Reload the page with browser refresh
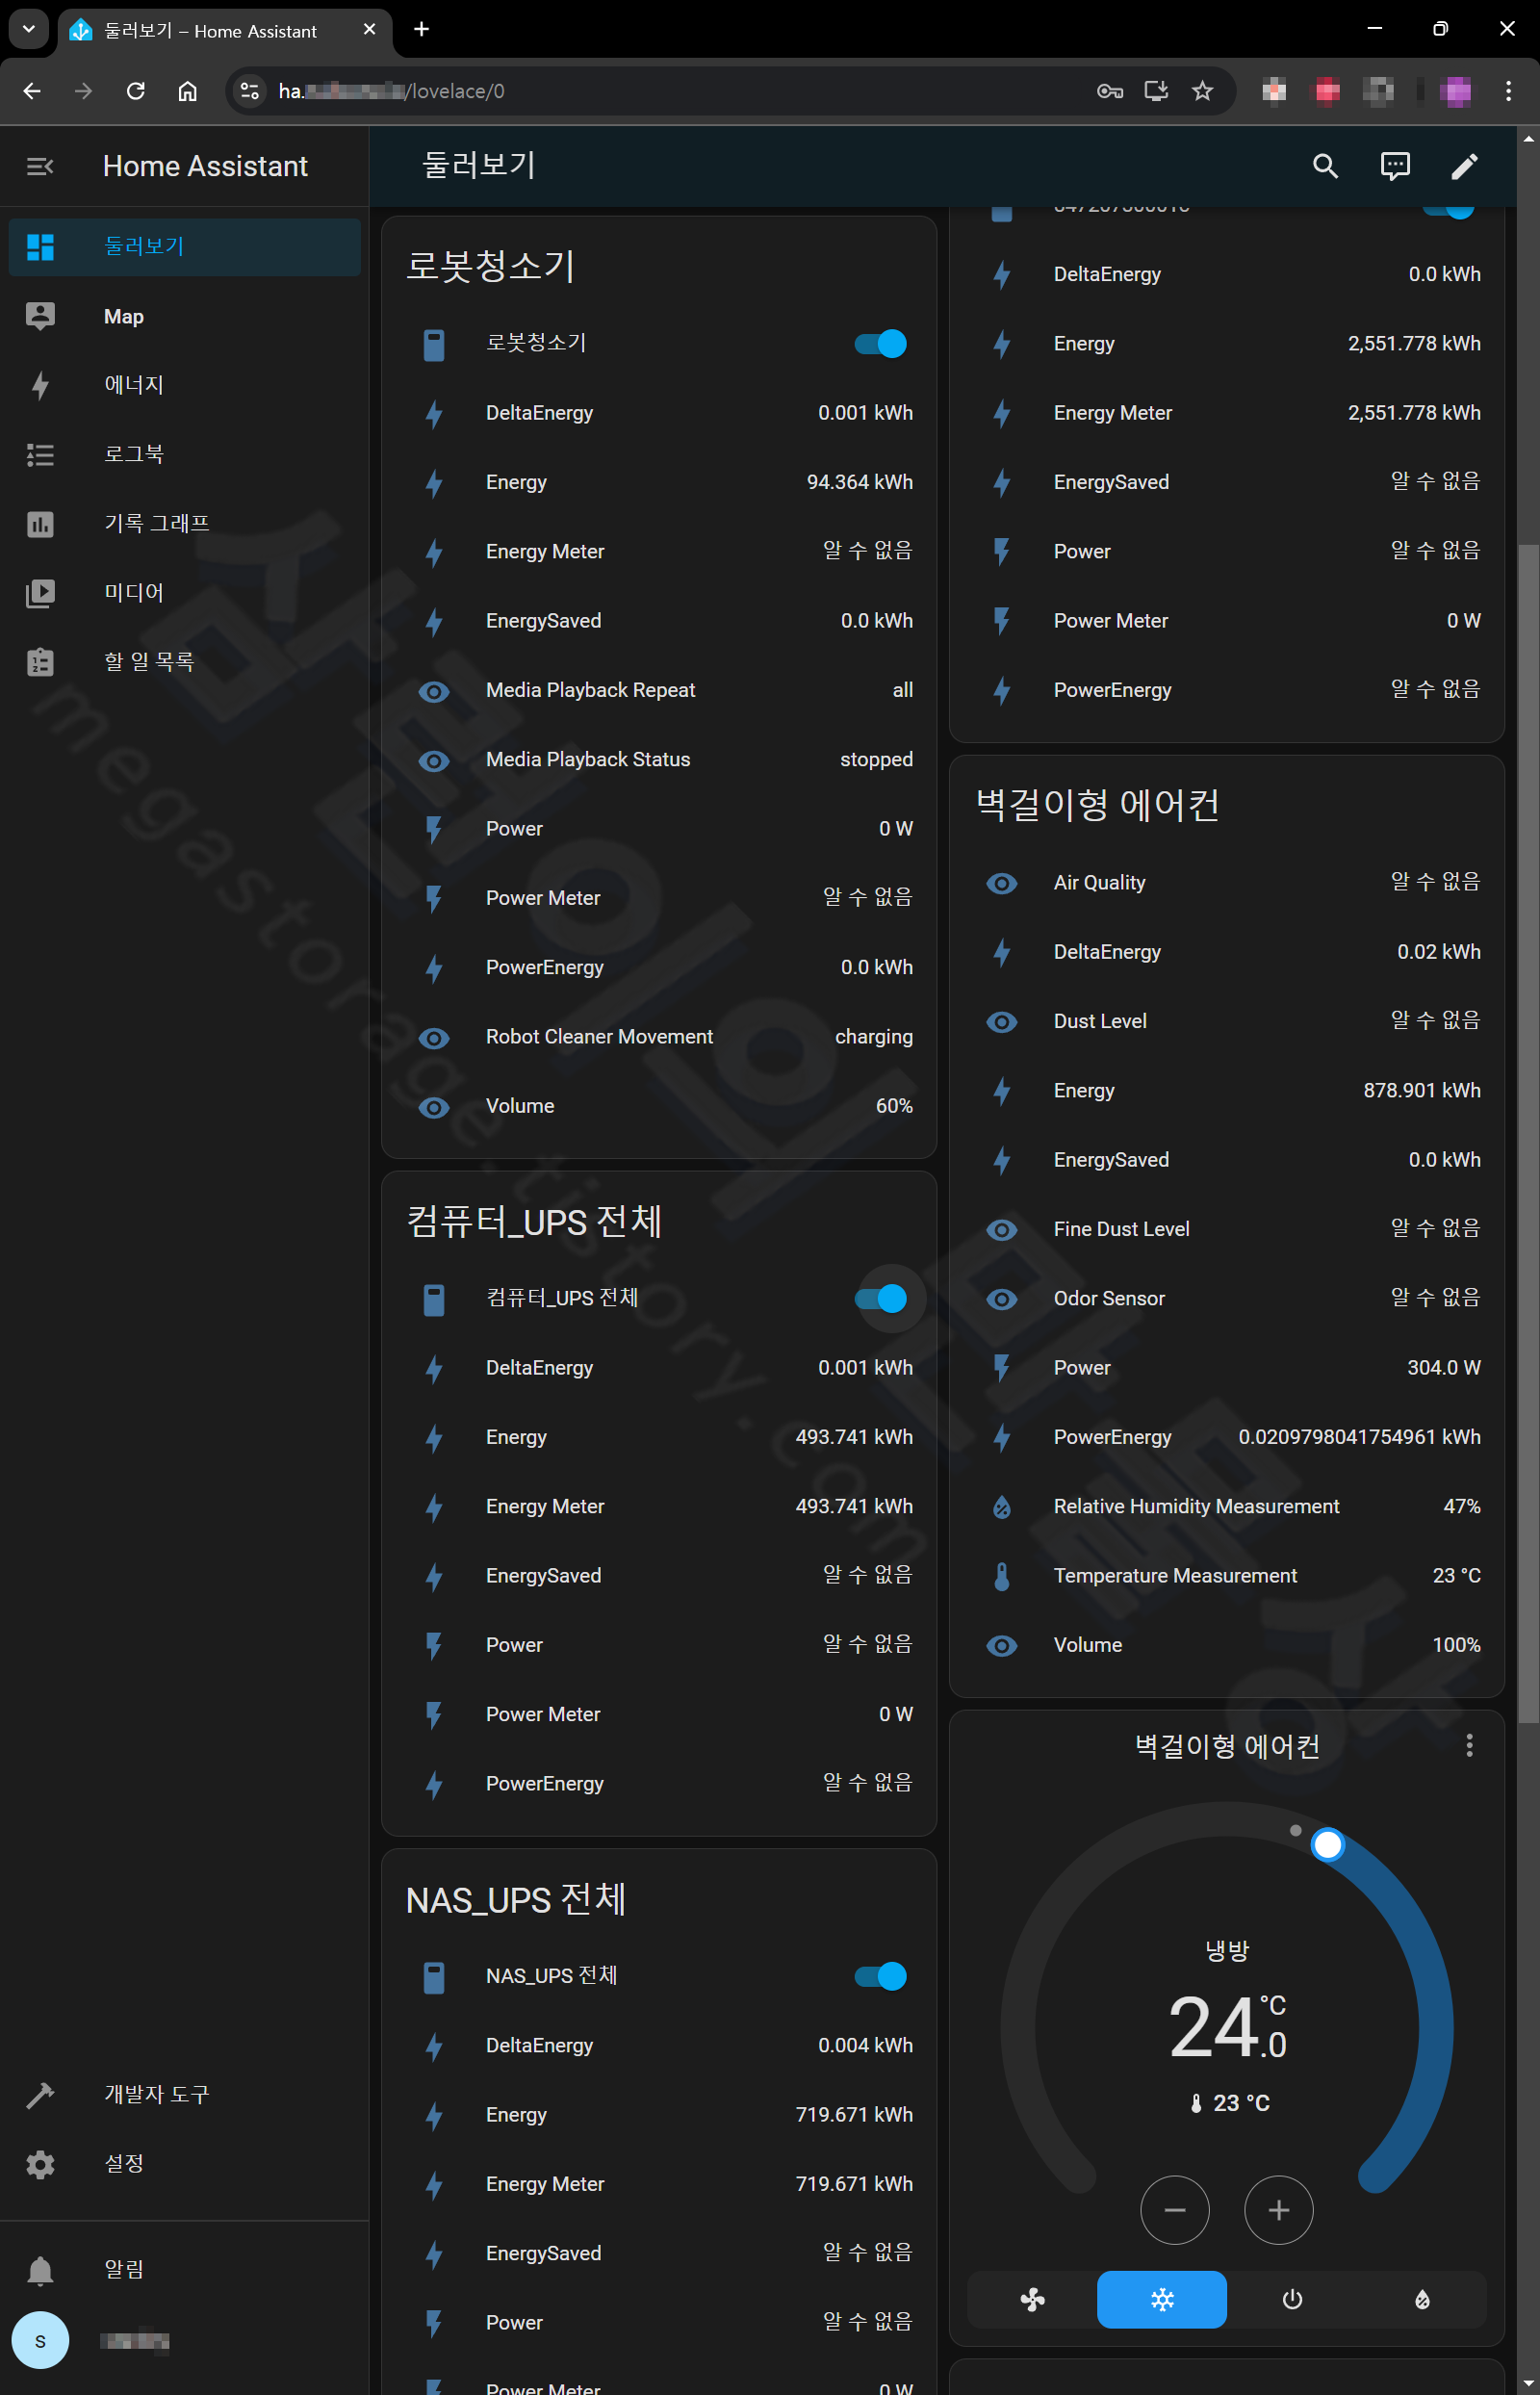The height and width of the screenshot is (2395, 1540). pyautogui.click(x=135, y=91)
